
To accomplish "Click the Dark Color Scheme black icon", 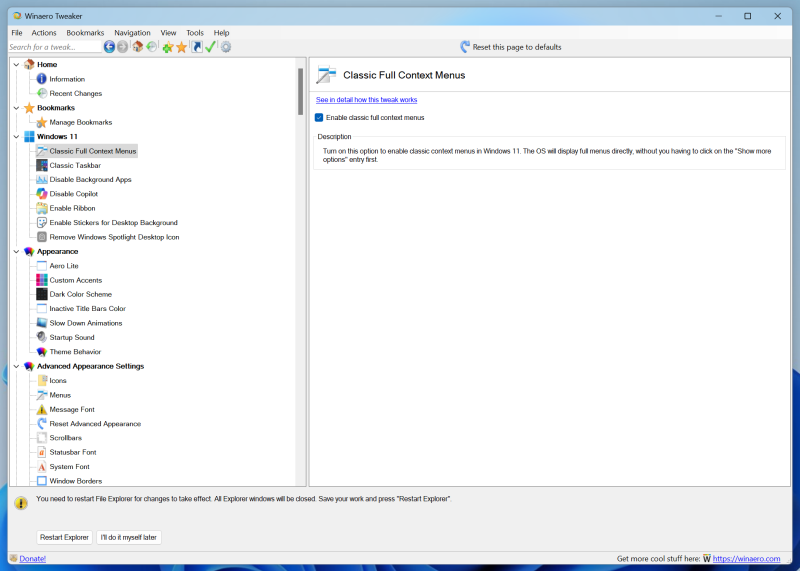I will pos(42,294).
